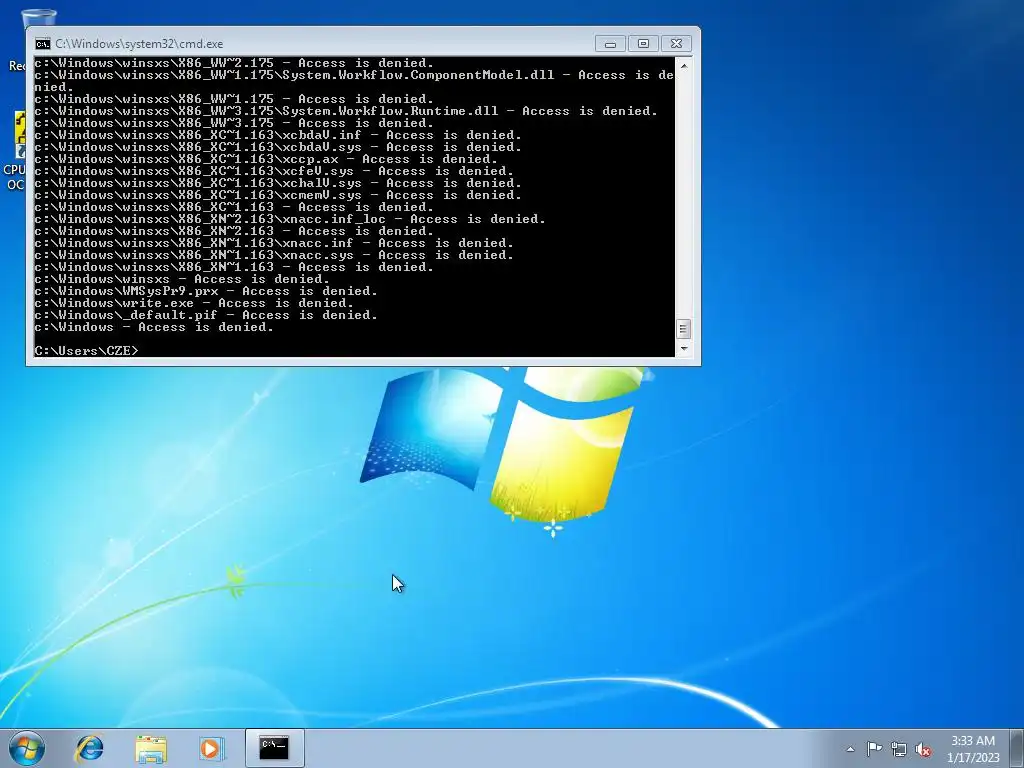Click the console scrollbar down arrow

[683, 349]
